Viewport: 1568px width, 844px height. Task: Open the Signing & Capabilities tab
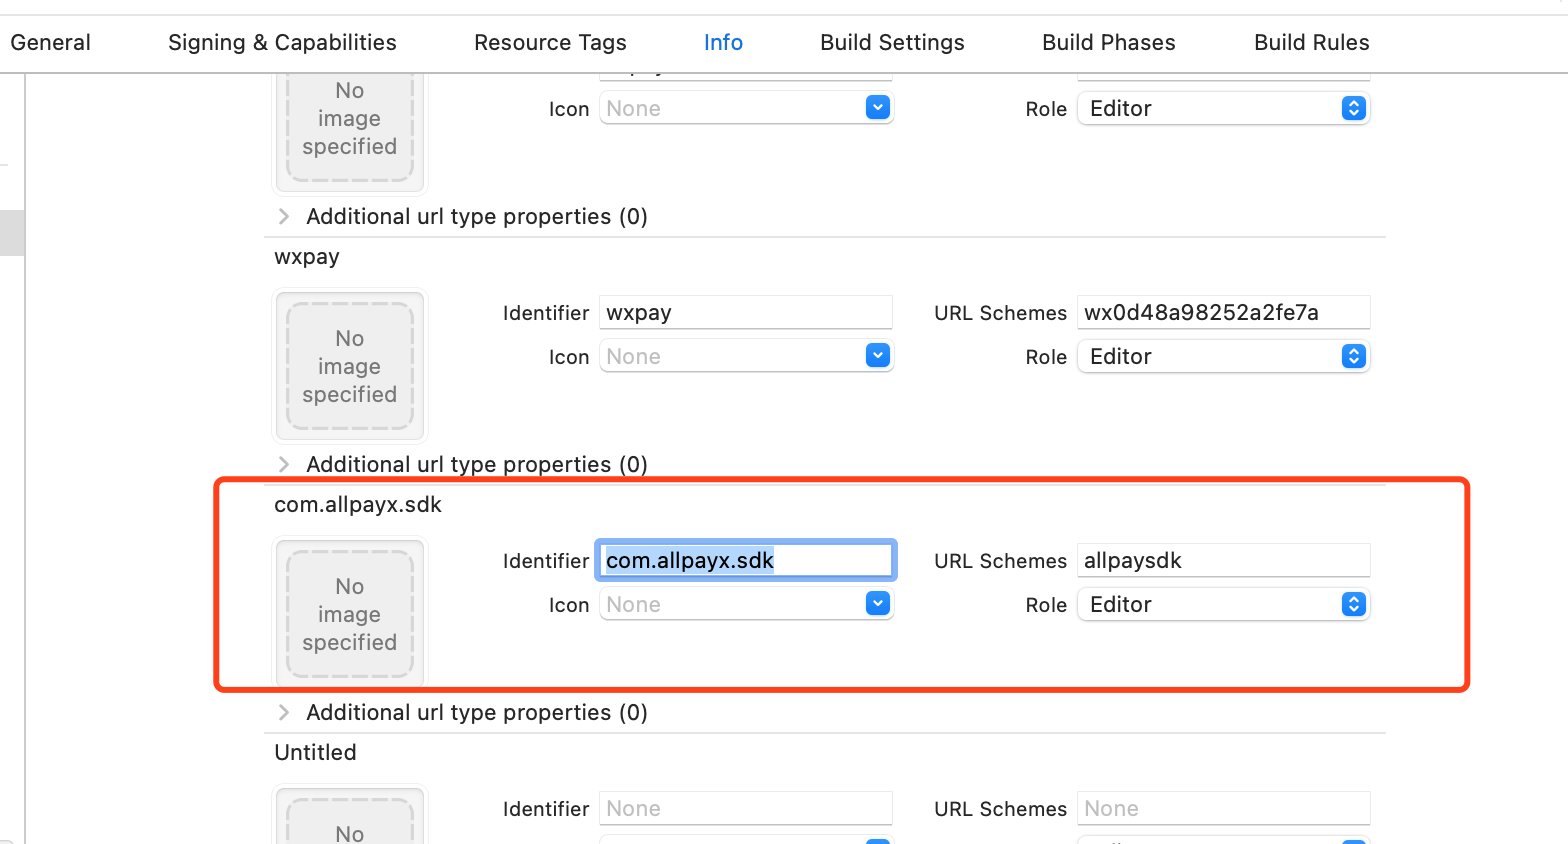point(282,43)
